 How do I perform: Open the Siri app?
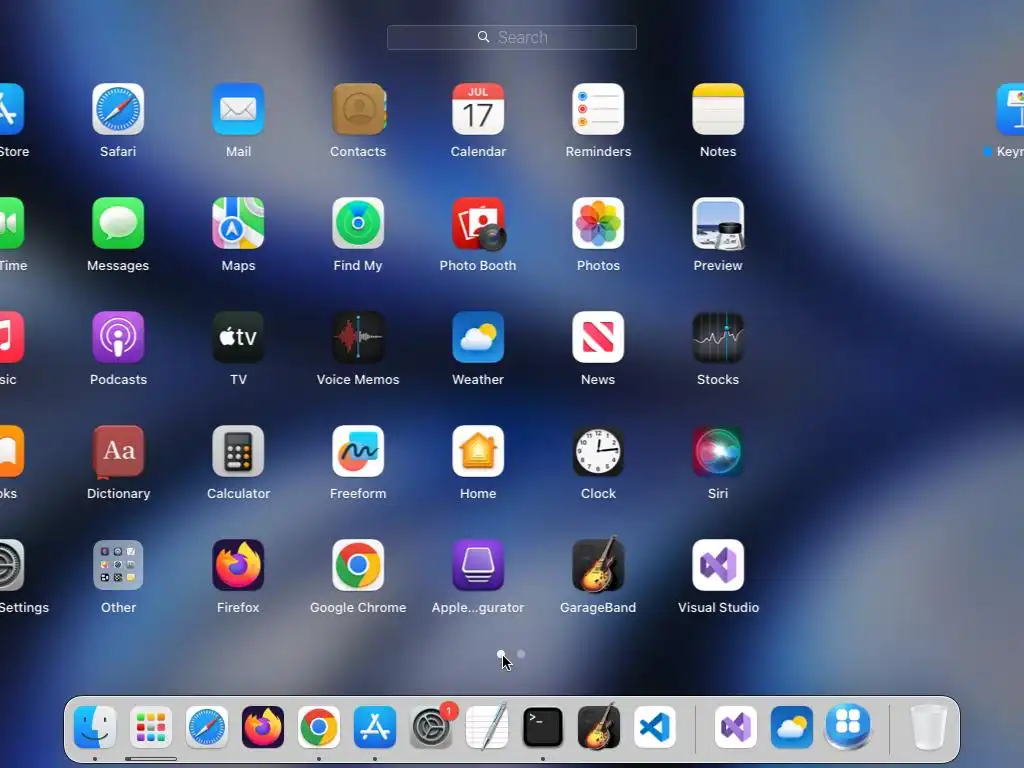(x=718, y=451)
